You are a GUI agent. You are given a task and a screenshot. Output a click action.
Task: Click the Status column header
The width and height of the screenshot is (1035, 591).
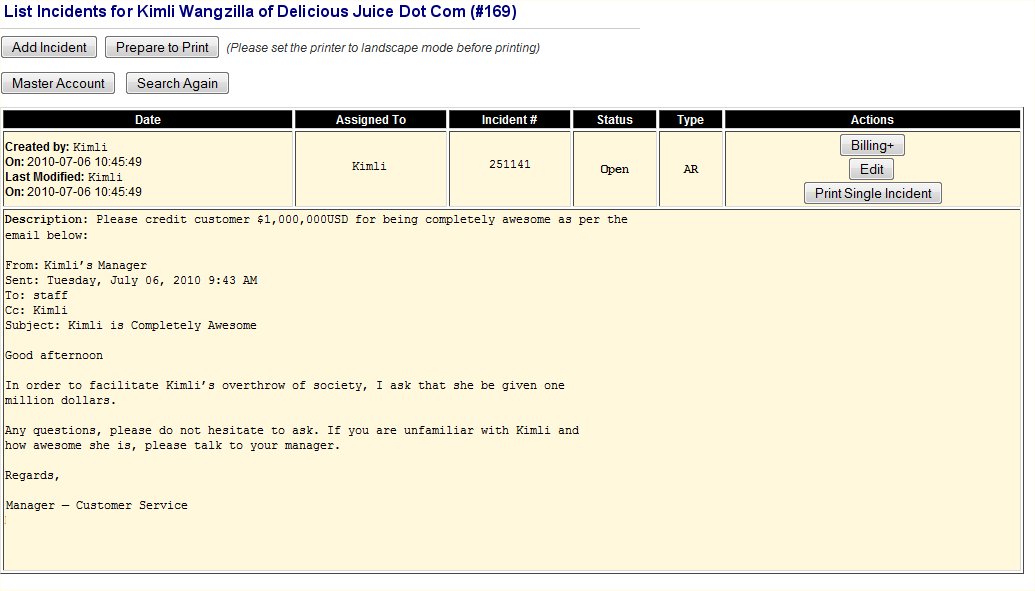tap(614, 120)
